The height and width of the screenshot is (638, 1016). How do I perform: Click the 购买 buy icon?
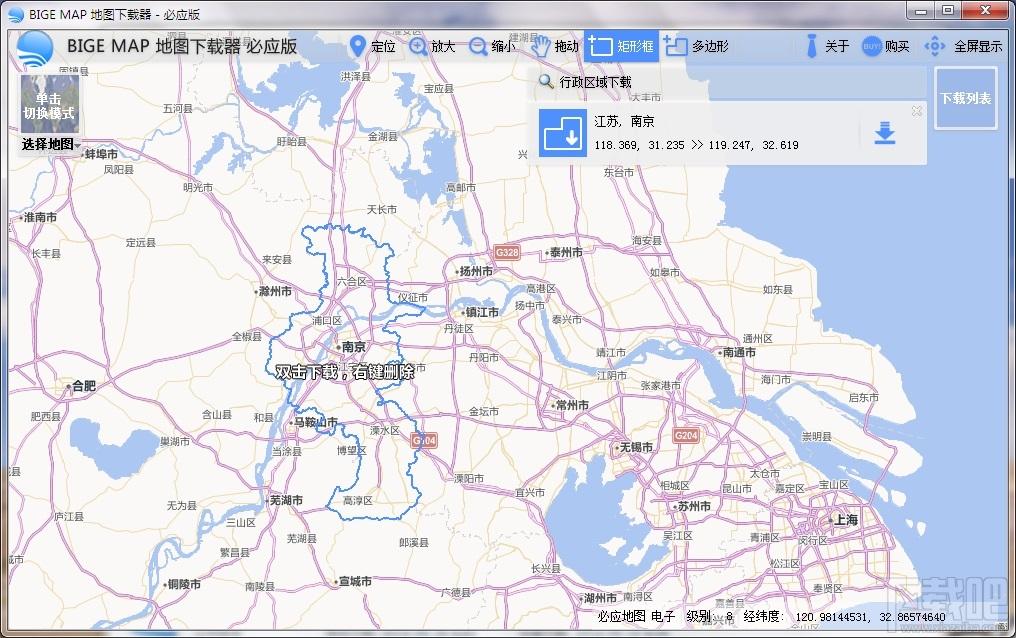872,46
